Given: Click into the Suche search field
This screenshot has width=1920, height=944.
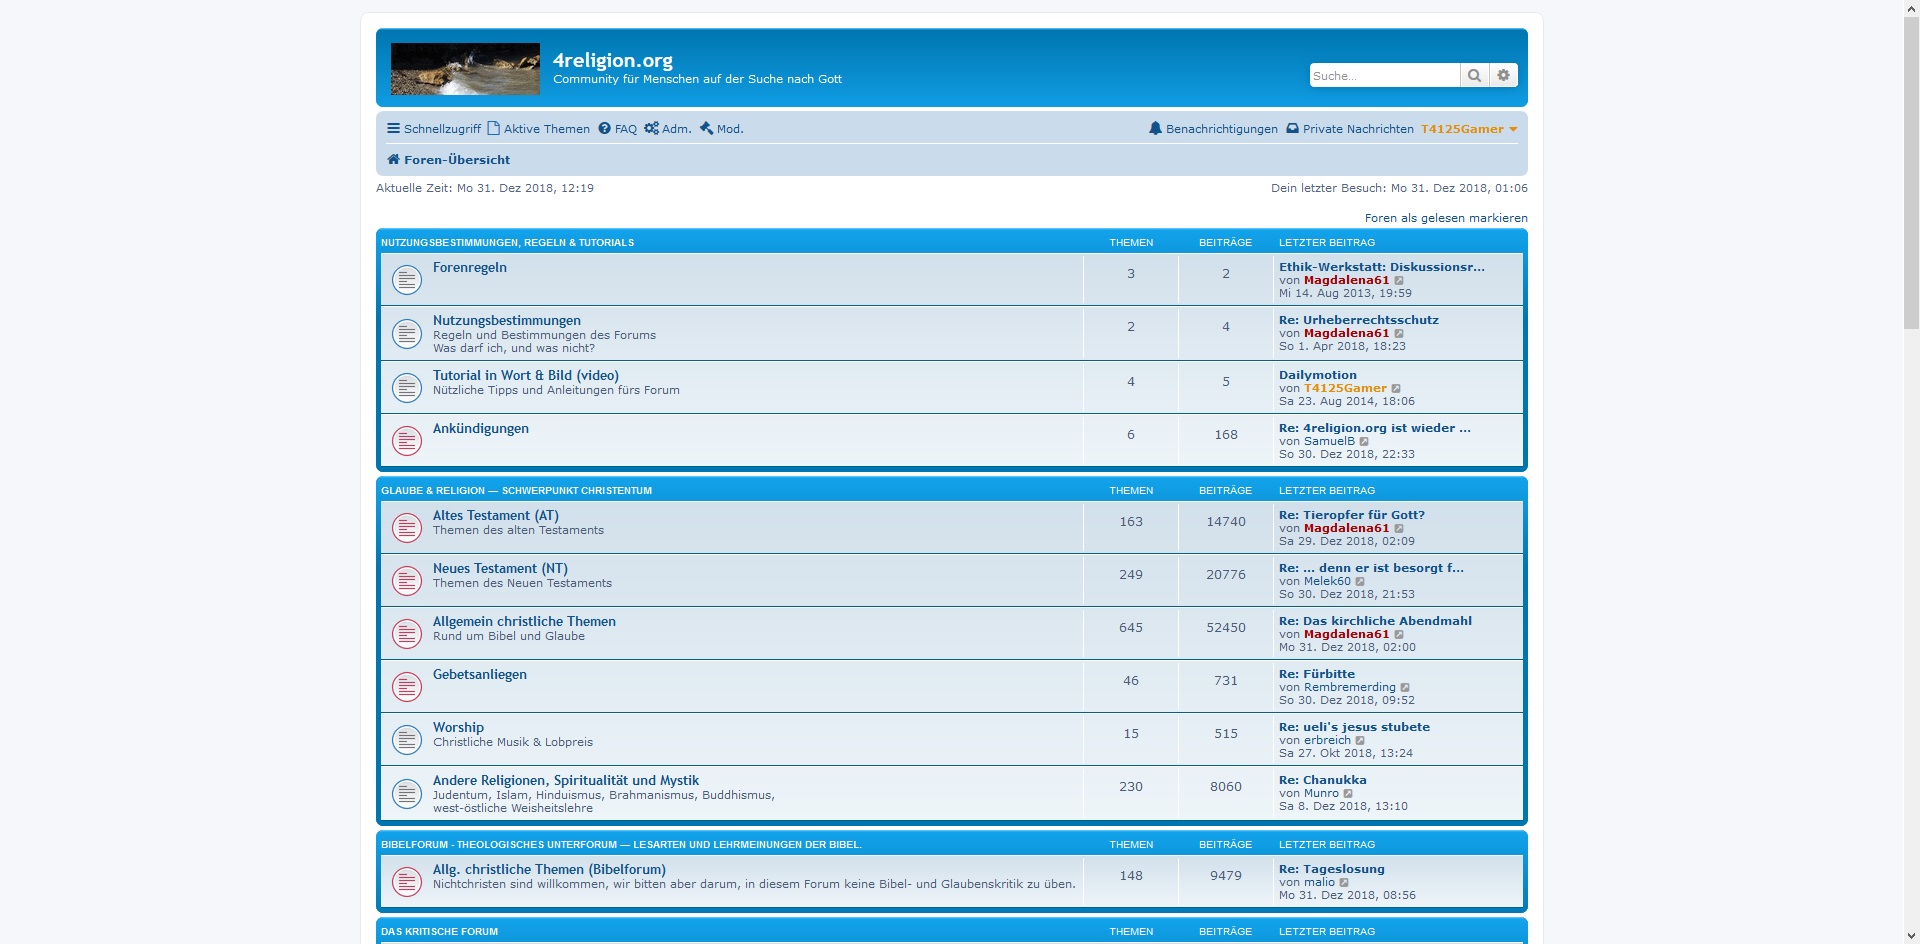Looking at the screenshot, I should (x=1384, y=76).
